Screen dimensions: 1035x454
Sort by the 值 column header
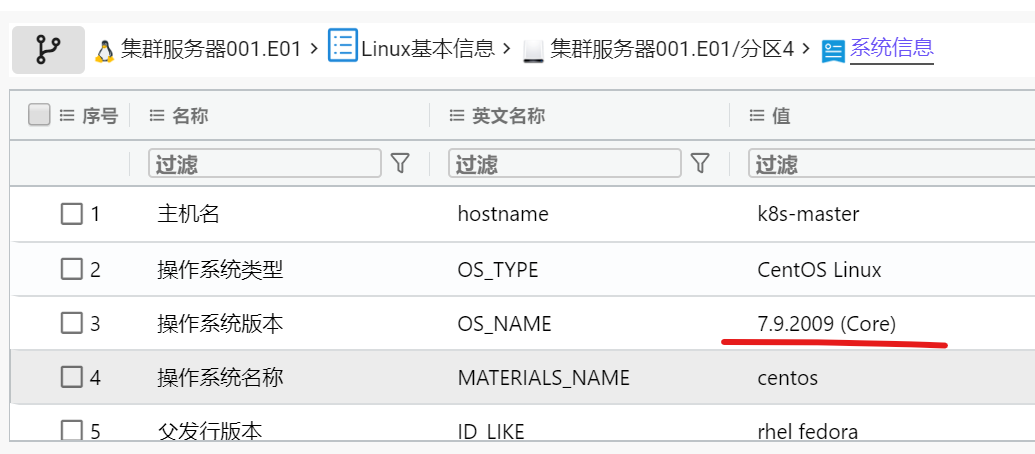781,116
